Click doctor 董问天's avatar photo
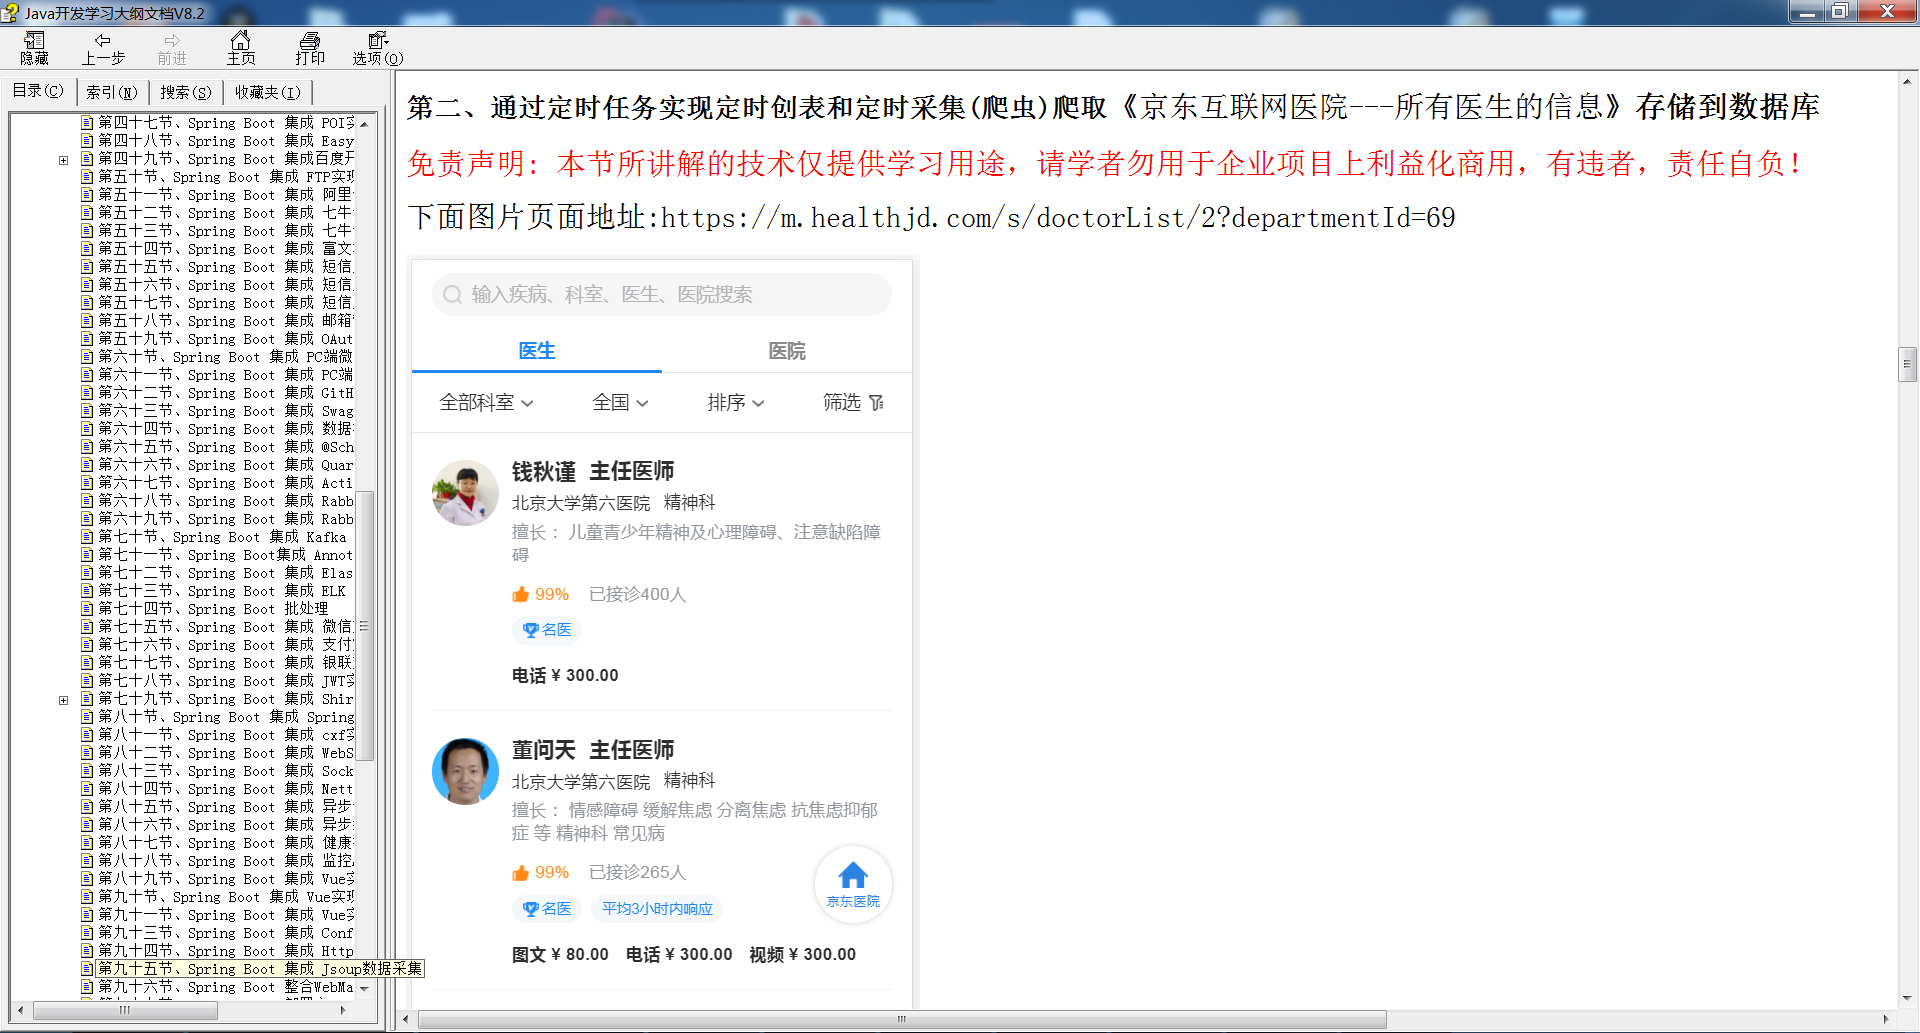This screenshot has height=1033, width=1920. point(465,771)
